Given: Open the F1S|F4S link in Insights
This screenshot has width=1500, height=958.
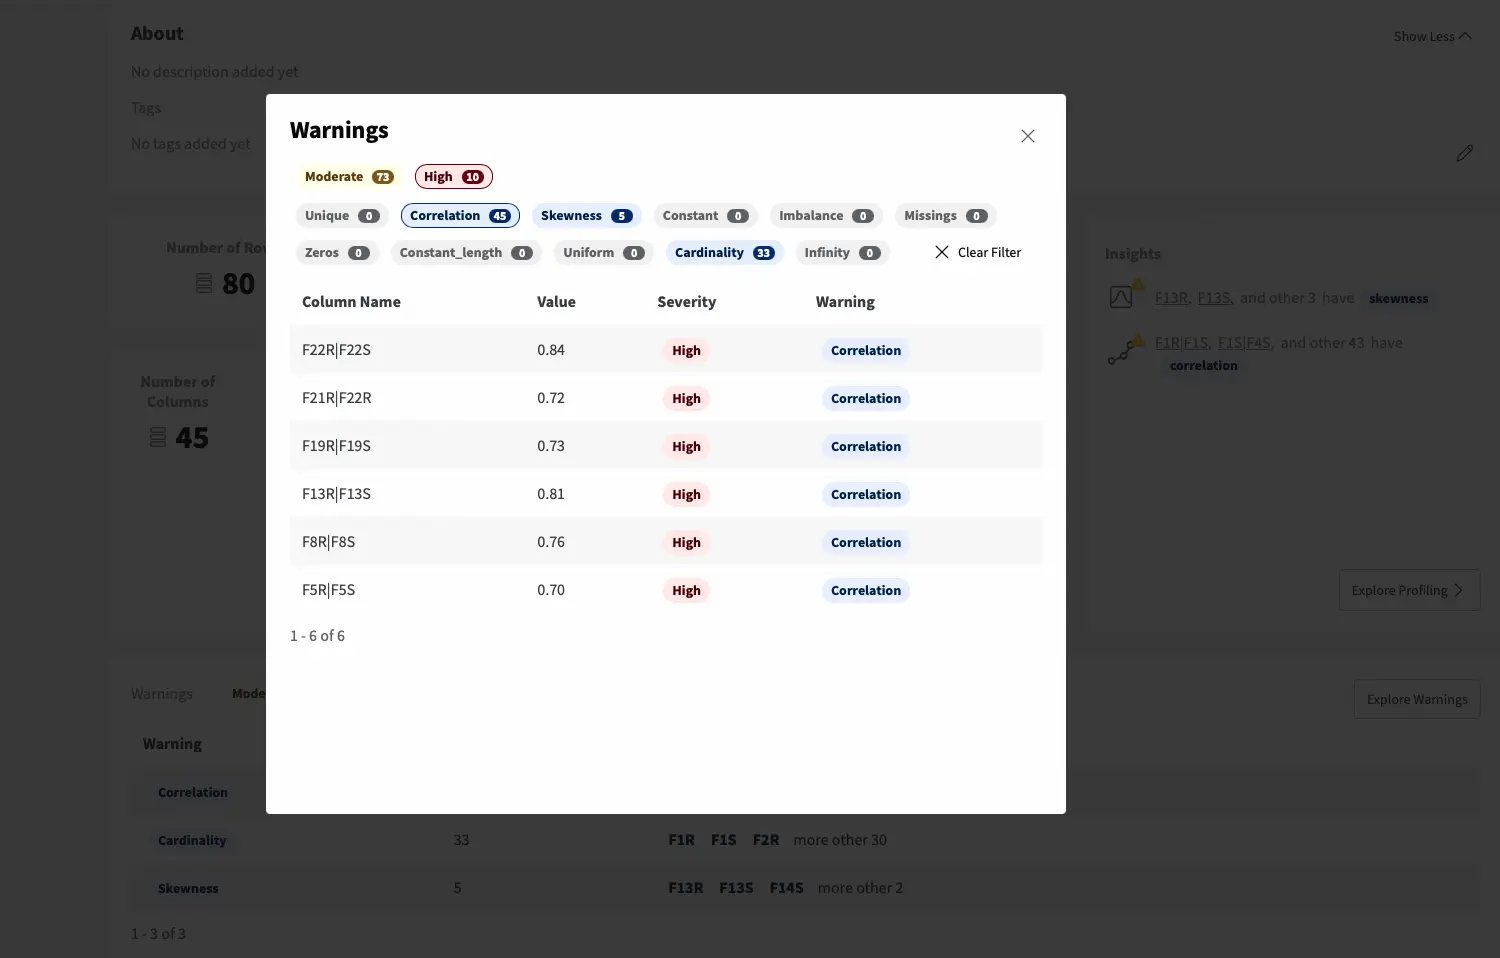Looking at the screenshot, I should click(1244, 343).
